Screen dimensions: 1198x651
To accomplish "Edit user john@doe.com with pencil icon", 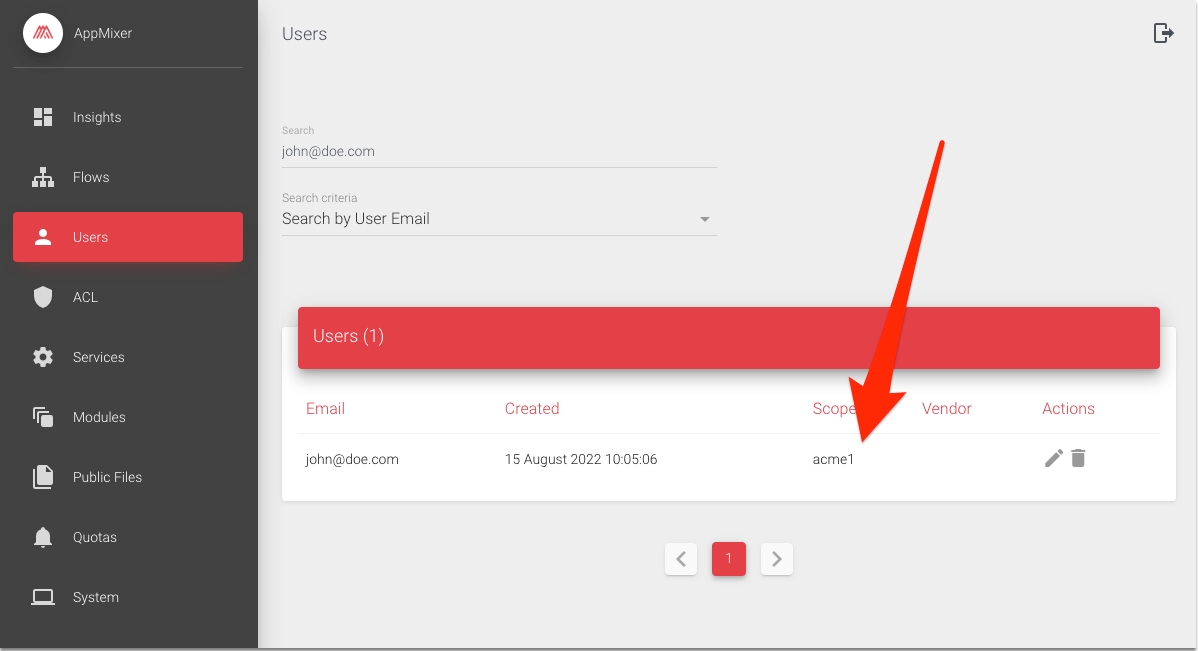I will [x=1053, y=459].
